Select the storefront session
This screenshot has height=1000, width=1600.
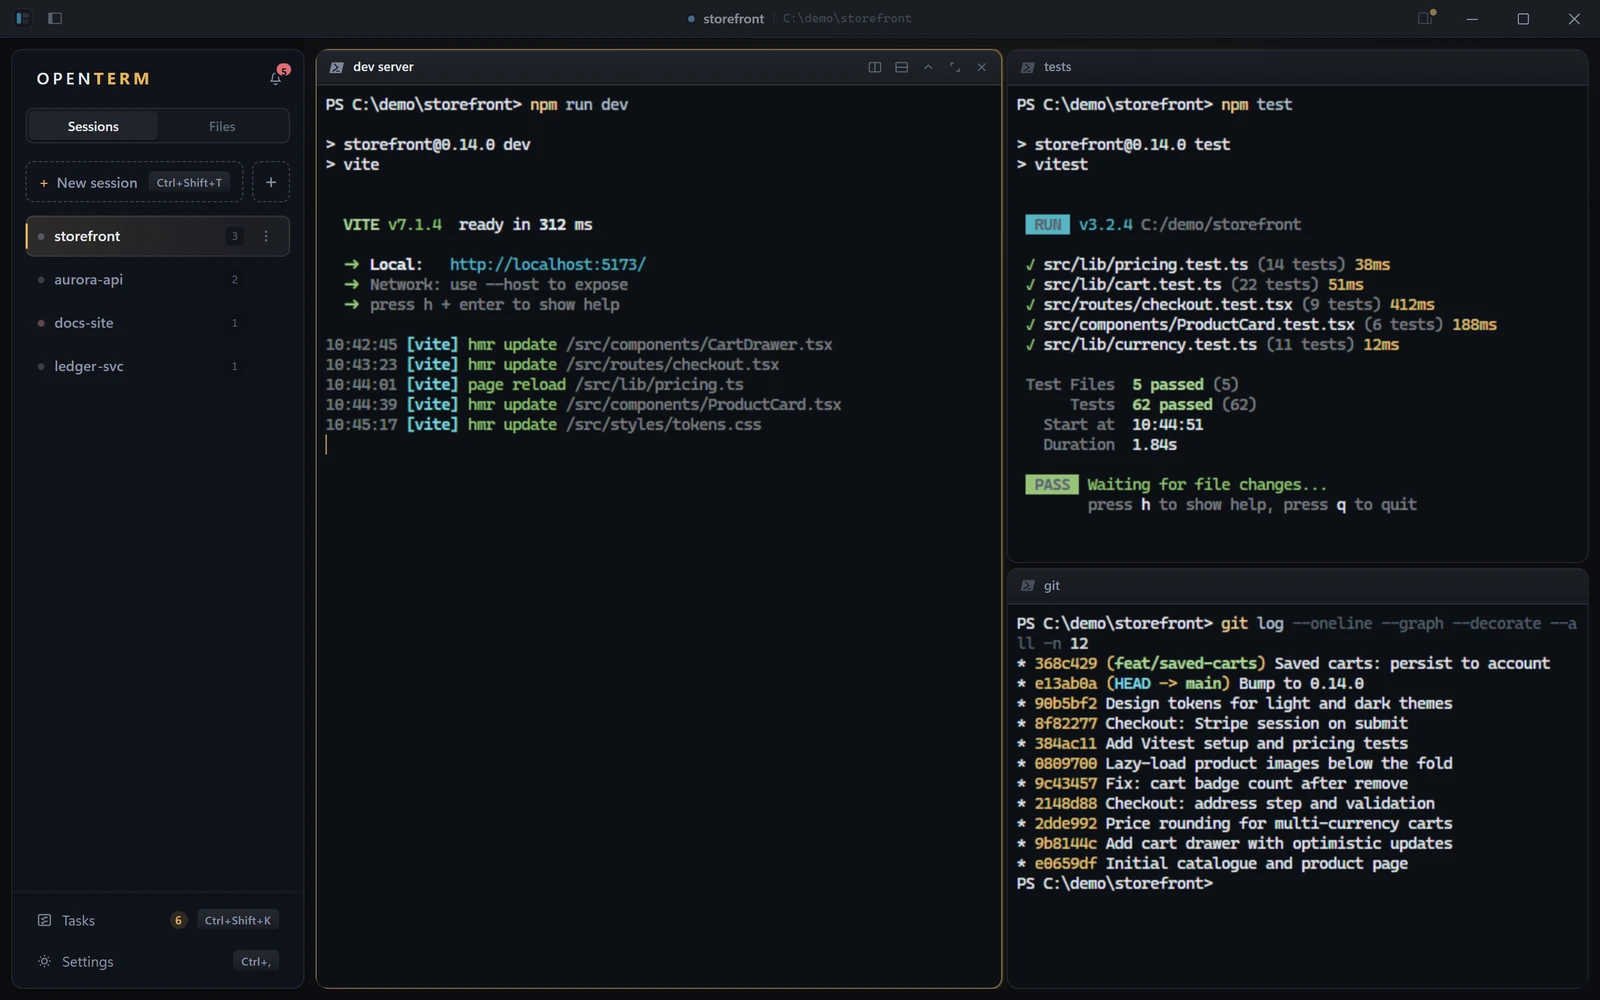point(157,236)
